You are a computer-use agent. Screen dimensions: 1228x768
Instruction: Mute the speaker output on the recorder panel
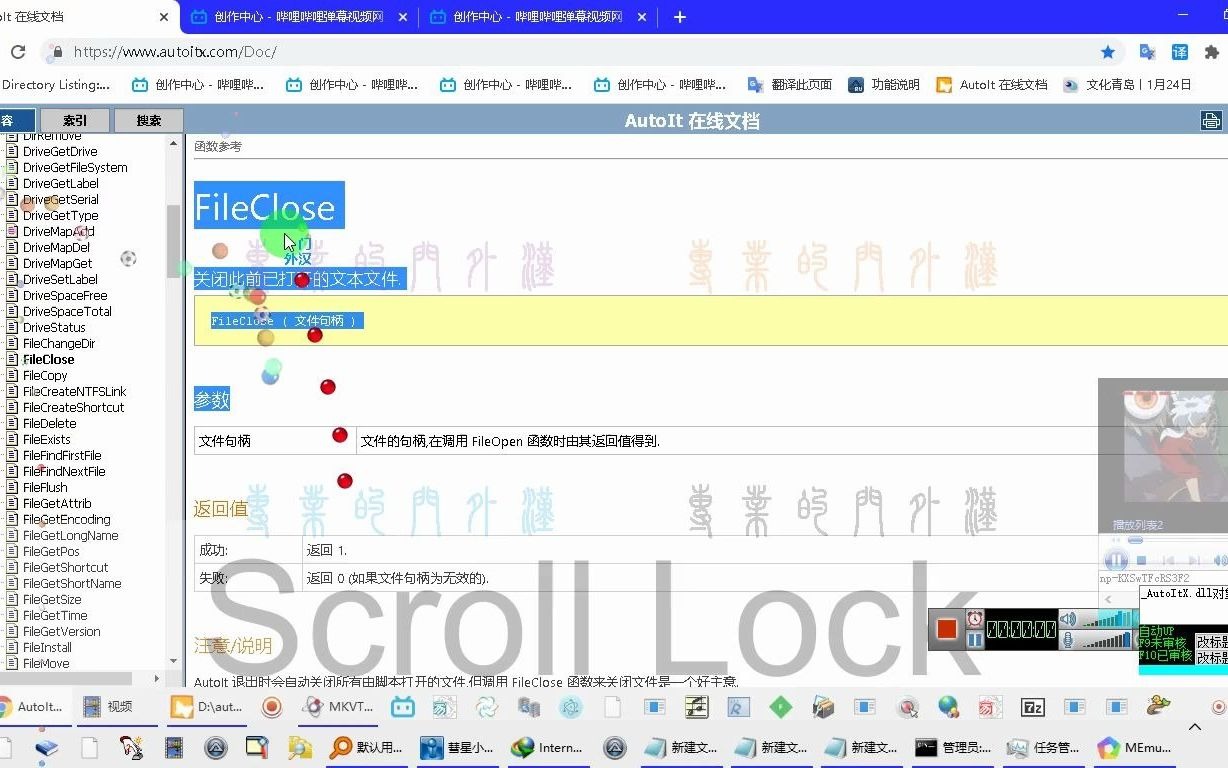pos(1066,620)
